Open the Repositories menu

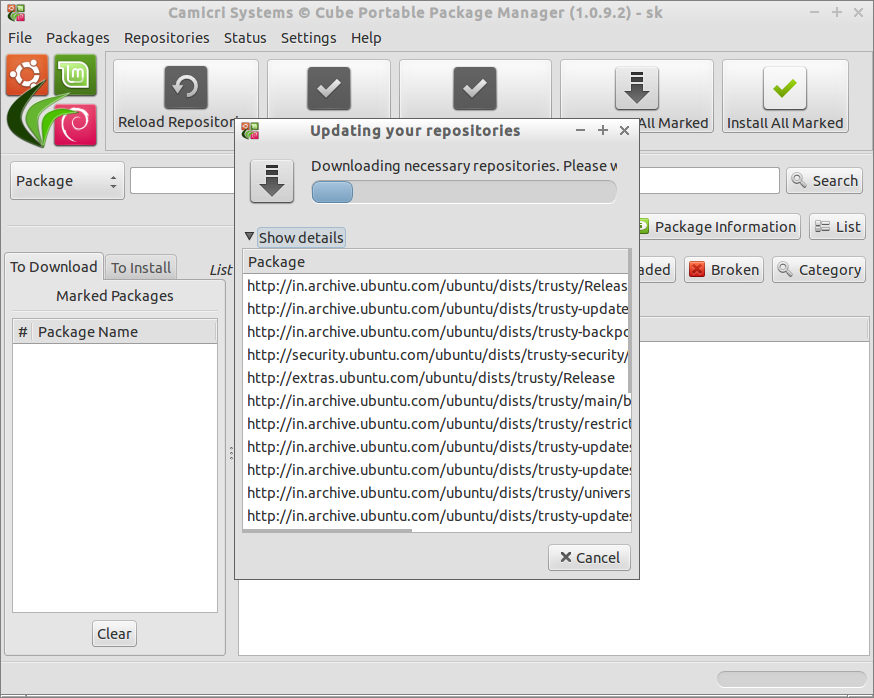[x=166, y=38]
